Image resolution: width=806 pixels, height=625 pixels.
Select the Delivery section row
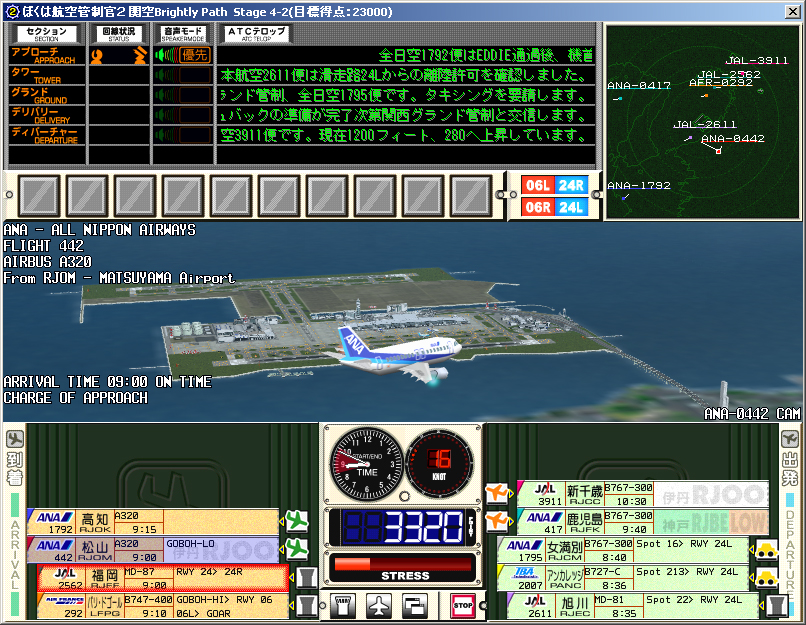pyautogui.click(x=46, y=115)
